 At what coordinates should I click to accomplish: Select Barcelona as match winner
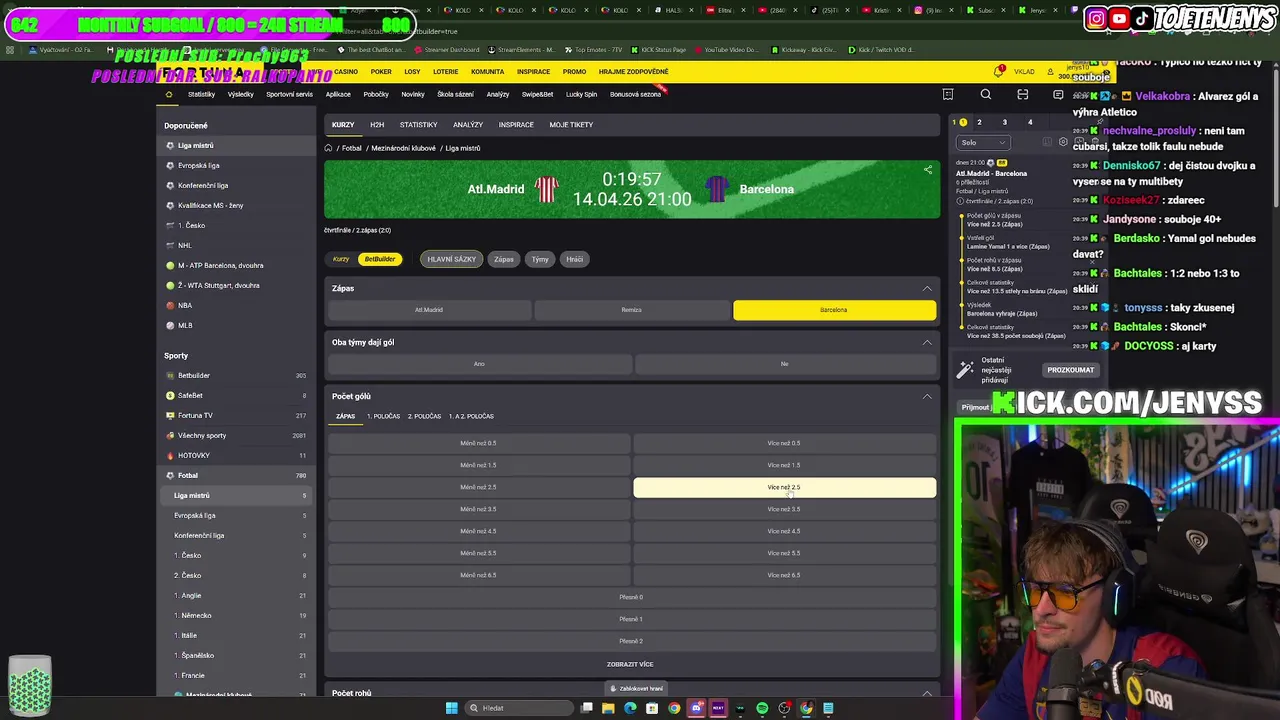(x=834, y=310)
